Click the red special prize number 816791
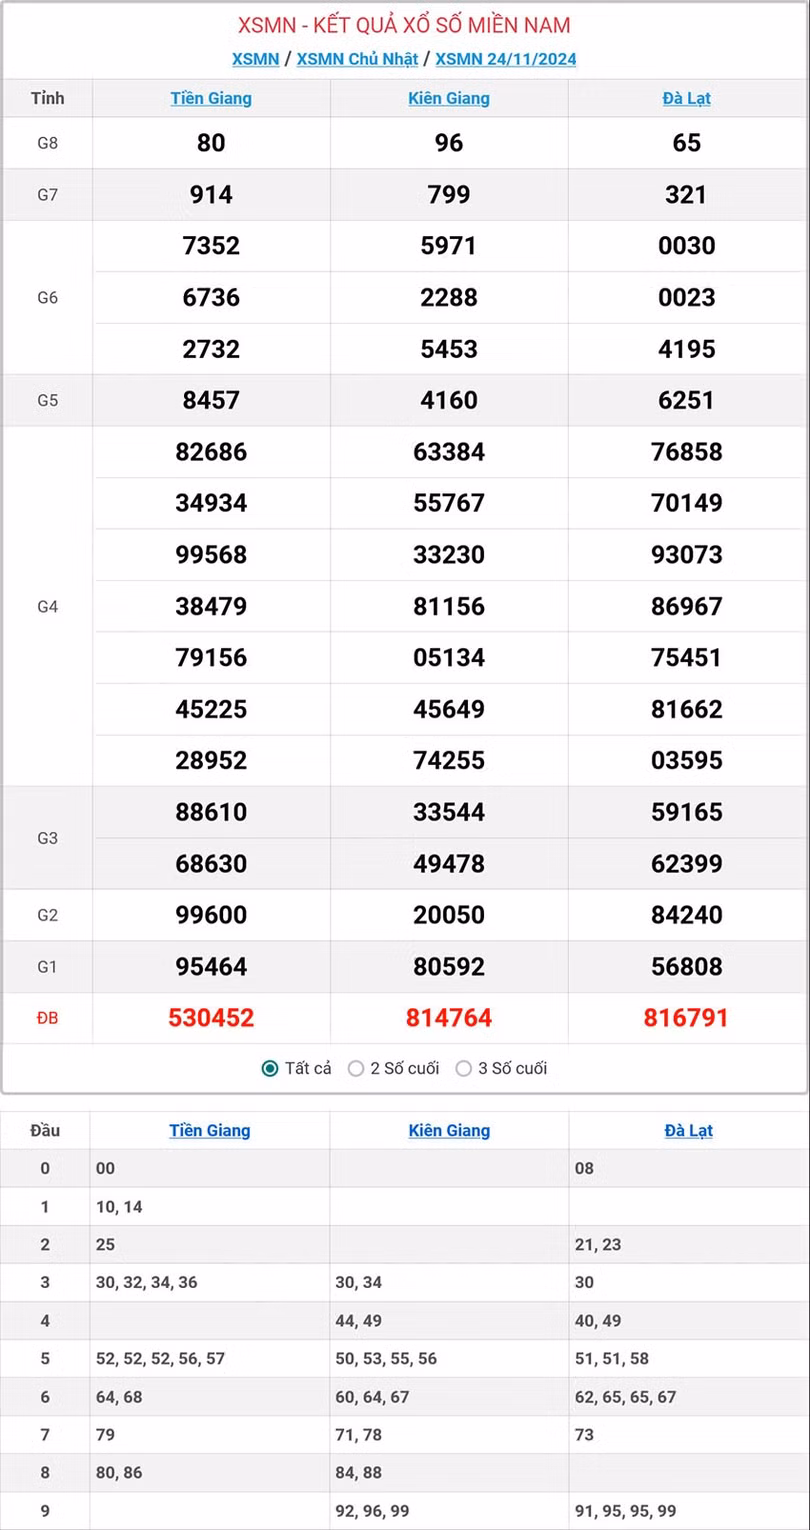This screenshot has width=810, height=1530. (x=687, y=1018)
